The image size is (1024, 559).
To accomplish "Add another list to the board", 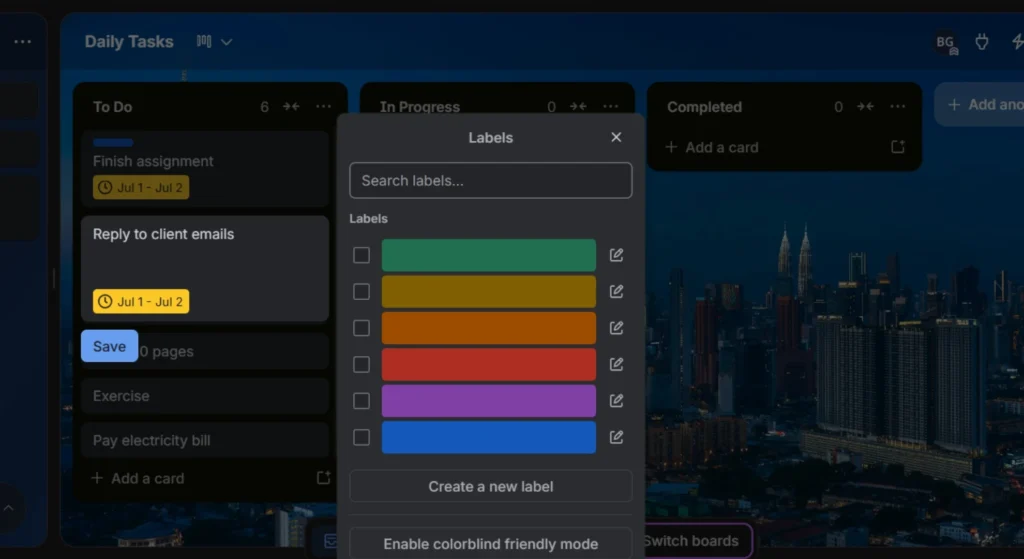I will click(x=980, y=104).
